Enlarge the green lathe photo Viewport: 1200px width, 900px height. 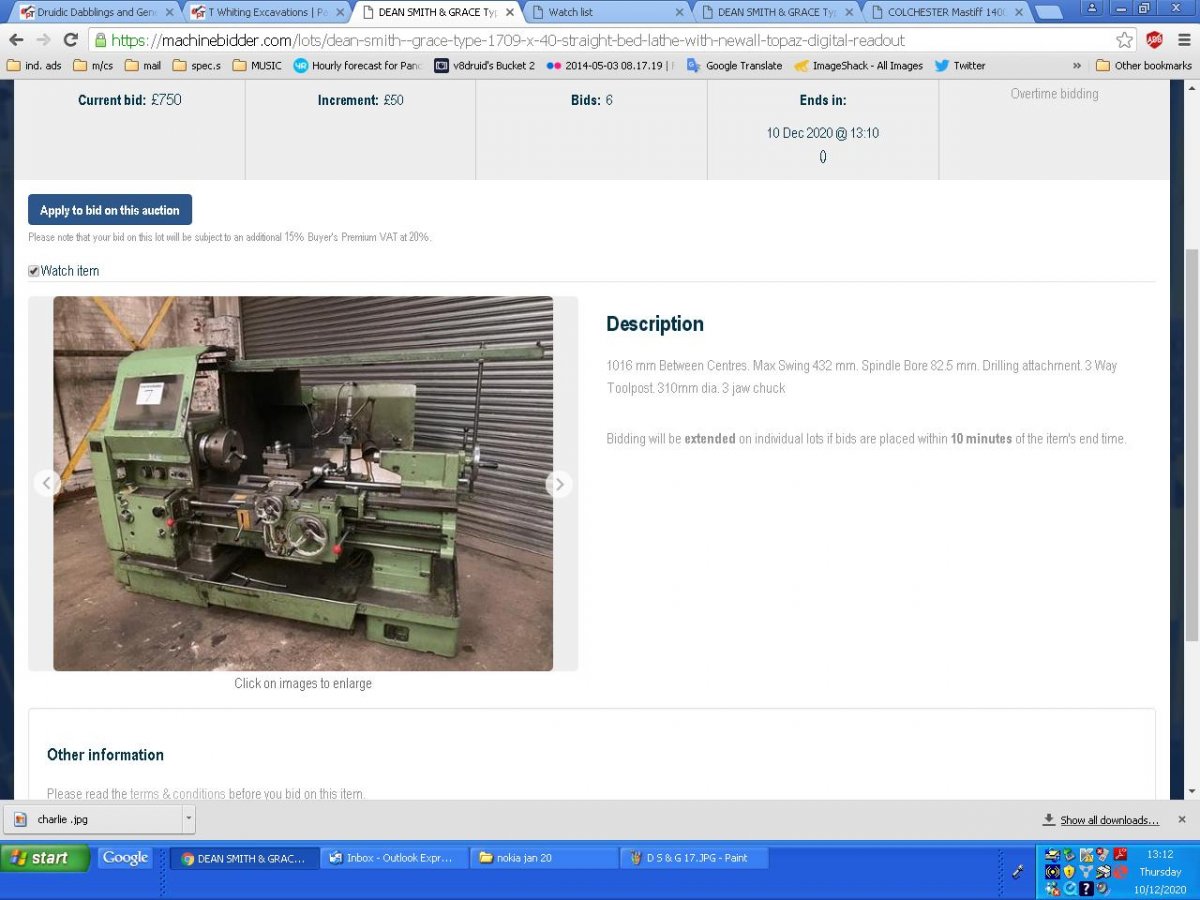(x=303, y=483)
